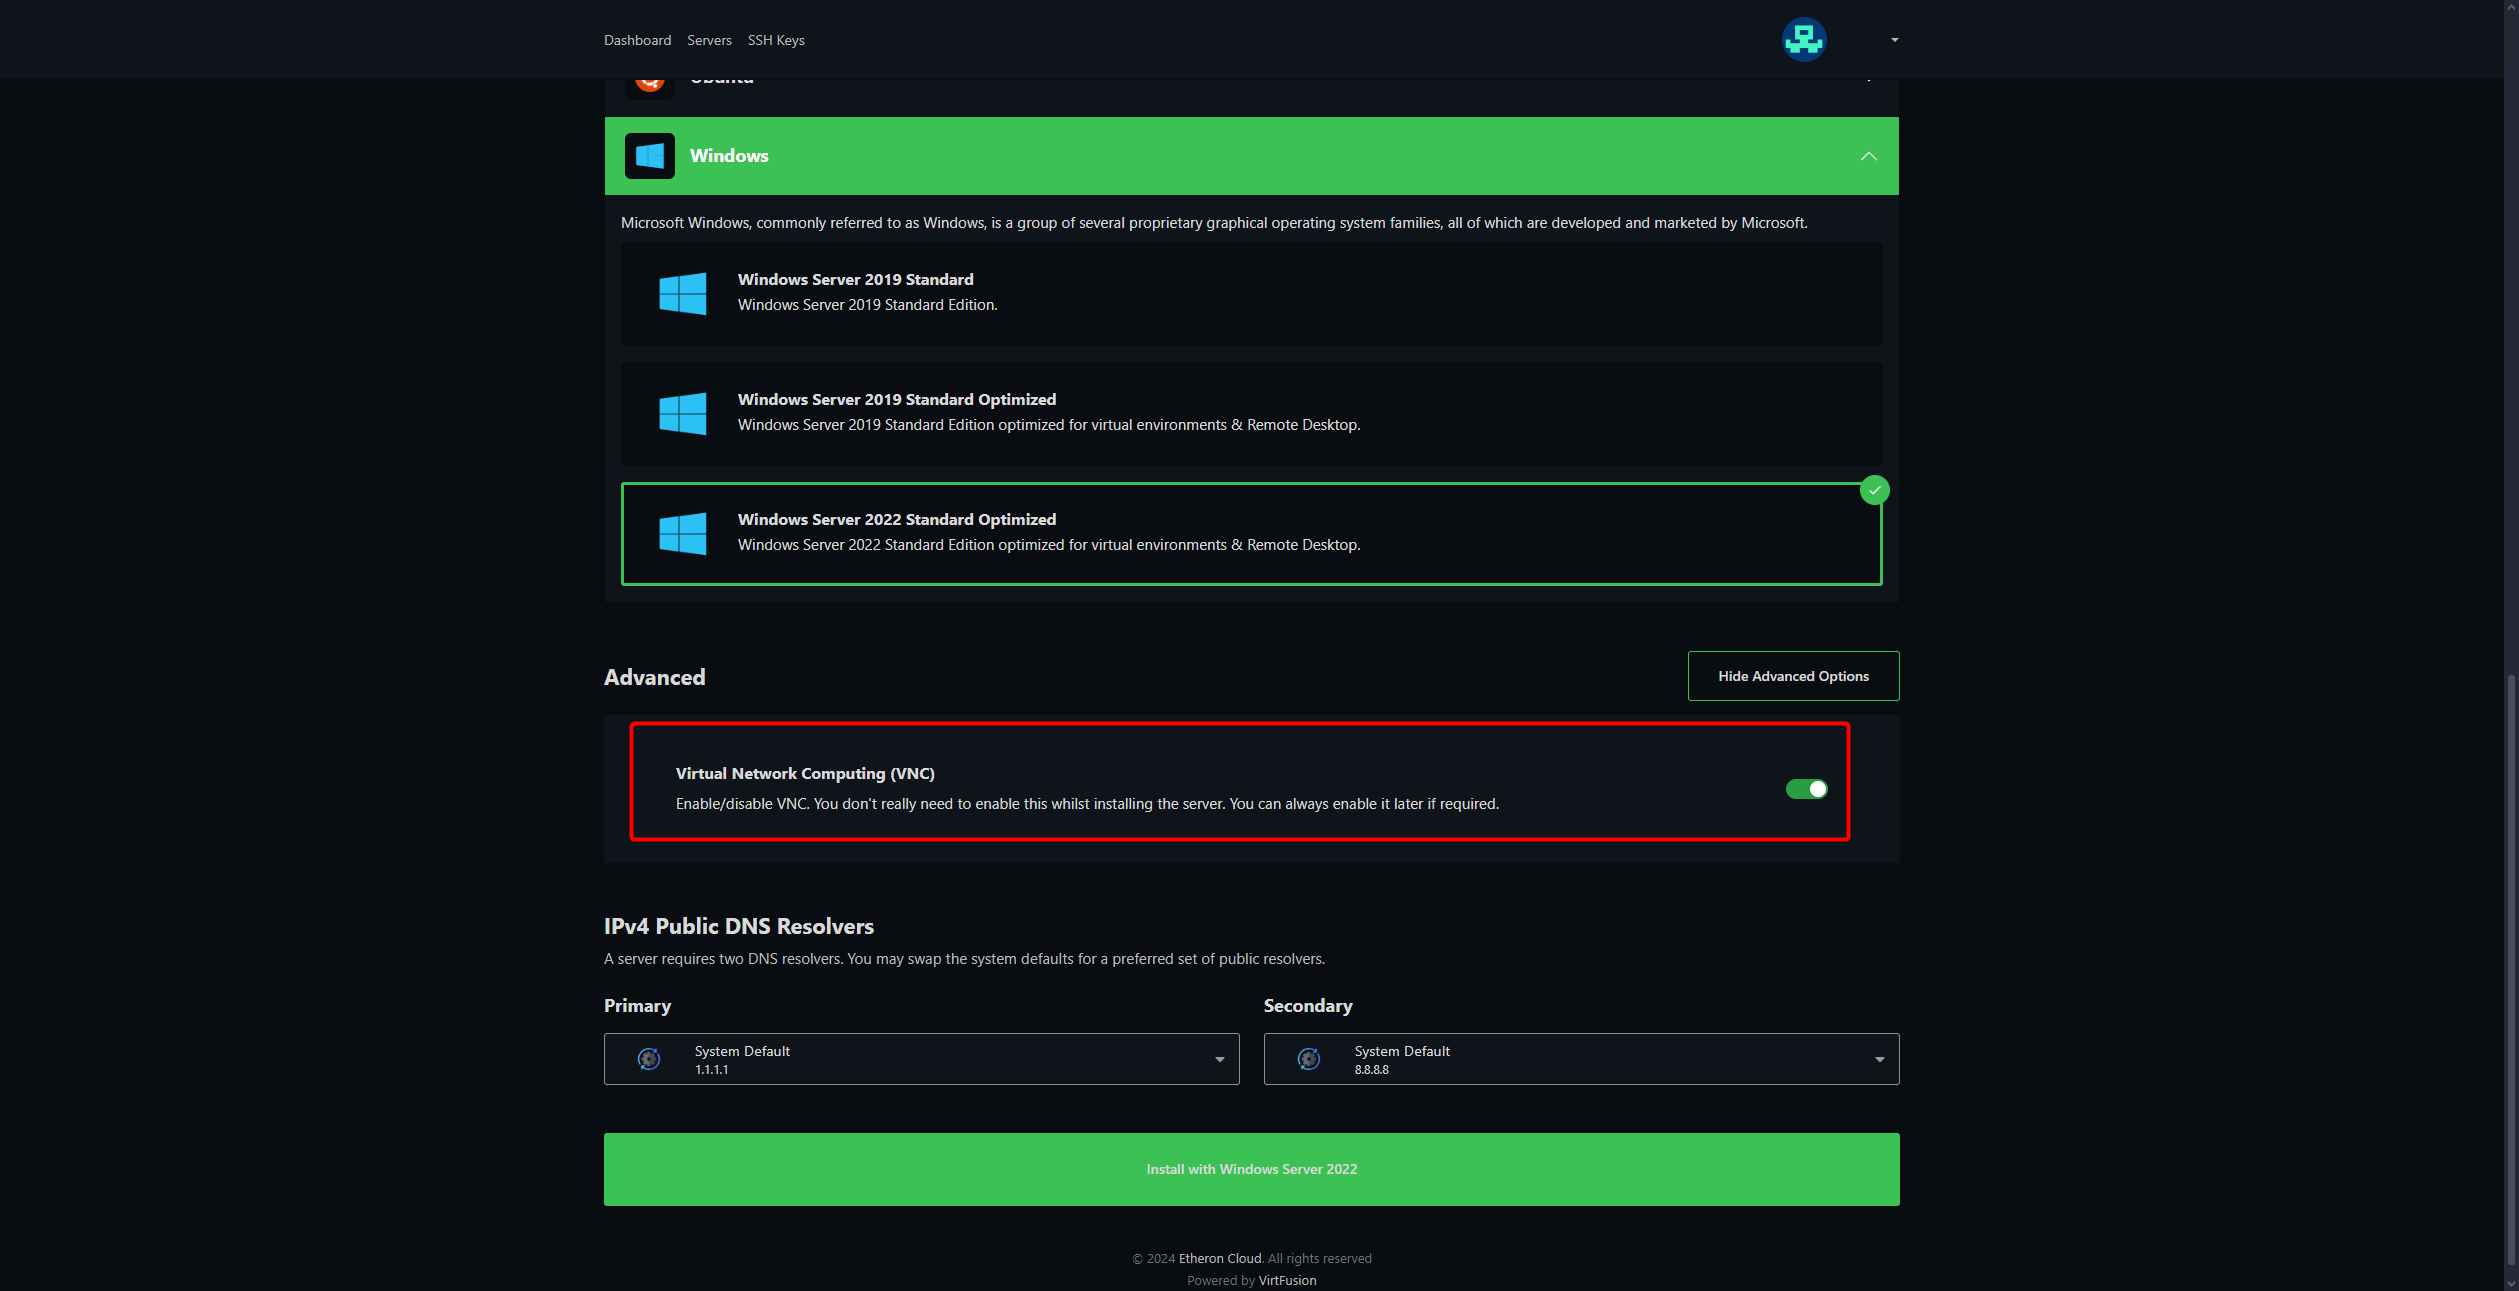Screen dimensions: 2519x1291
Task: Select Windows Server 2019 Standard option
Action: (x=1250, y=294)
